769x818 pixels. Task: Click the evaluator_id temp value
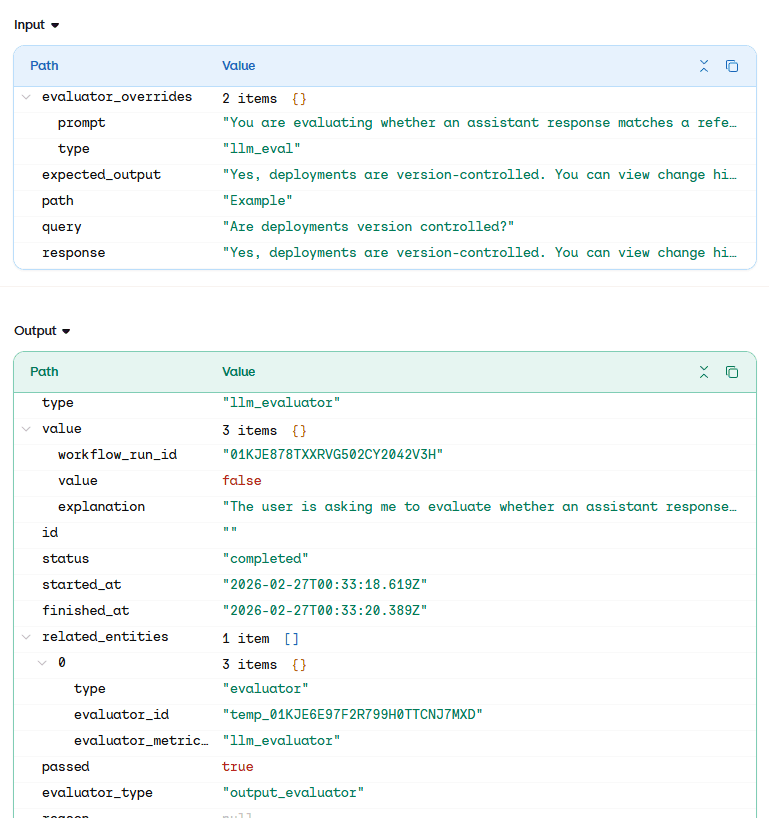pos(352,715)
